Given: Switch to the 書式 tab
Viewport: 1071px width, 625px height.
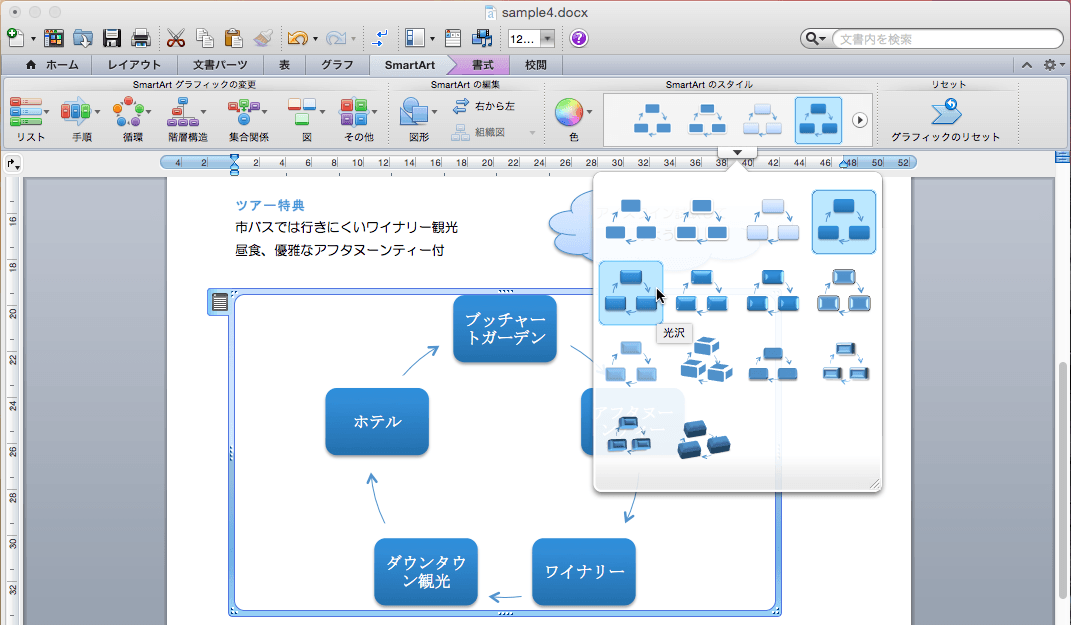Looking at the screenshot, I should point(482,65).
